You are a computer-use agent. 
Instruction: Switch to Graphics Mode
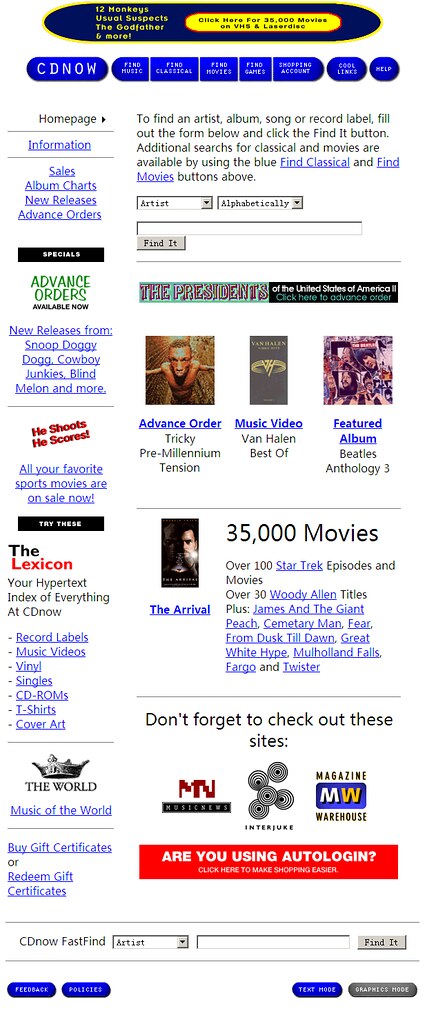pyautogui.click(x=382, y=989)
